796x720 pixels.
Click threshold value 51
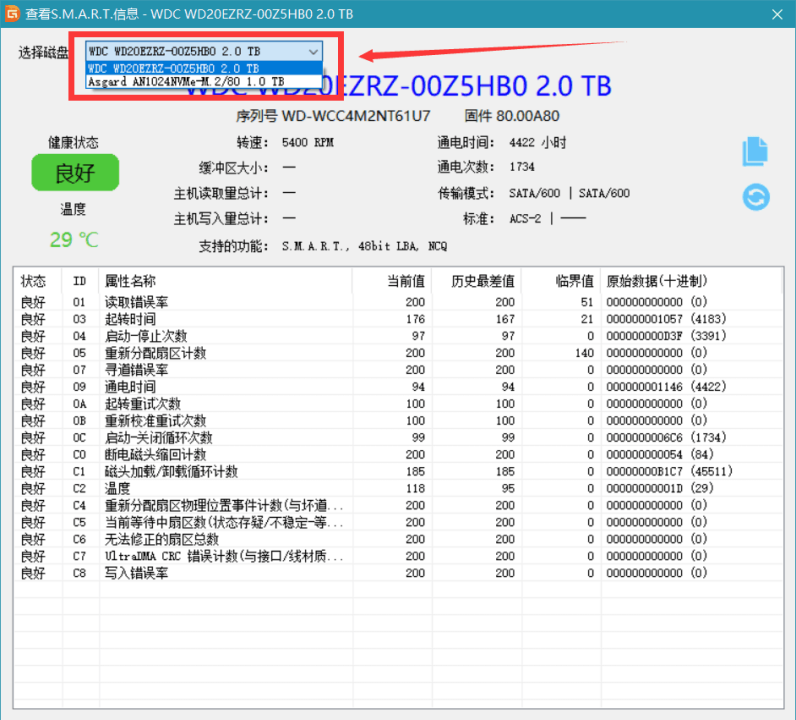point(587,302)
